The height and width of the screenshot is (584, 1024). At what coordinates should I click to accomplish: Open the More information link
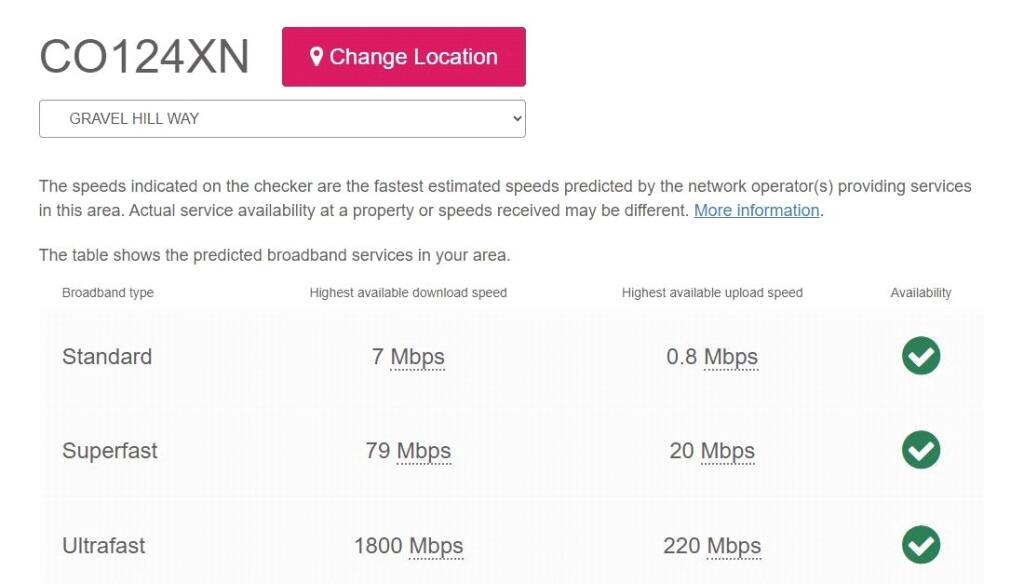[756, 210]
